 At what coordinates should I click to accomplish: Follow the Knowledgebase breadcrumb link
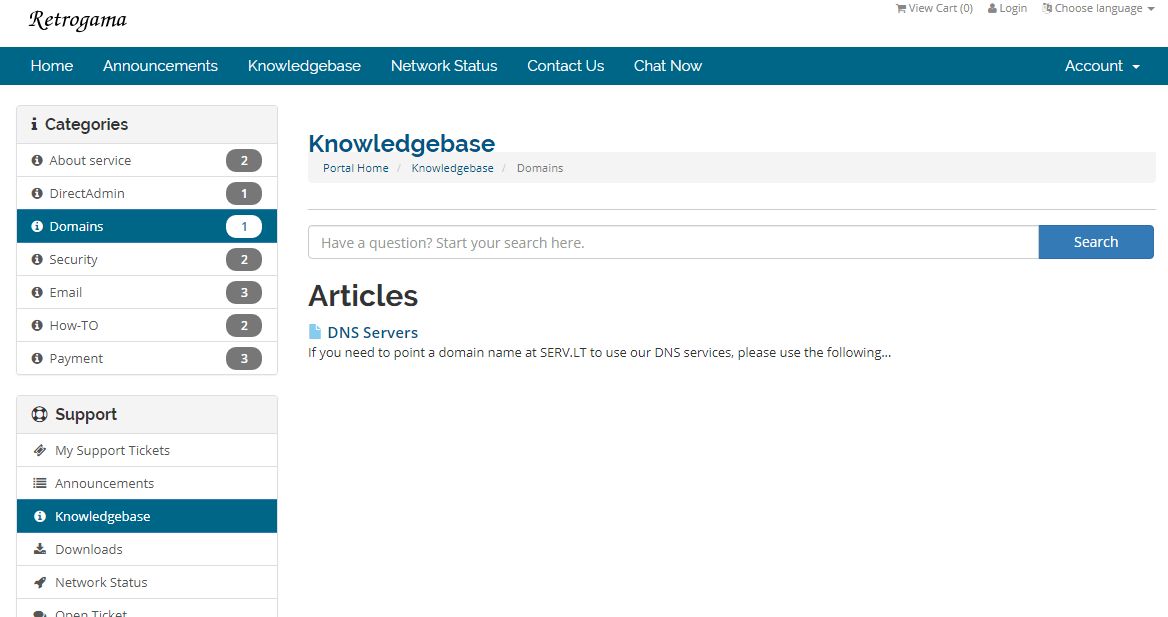click(452, 168)
